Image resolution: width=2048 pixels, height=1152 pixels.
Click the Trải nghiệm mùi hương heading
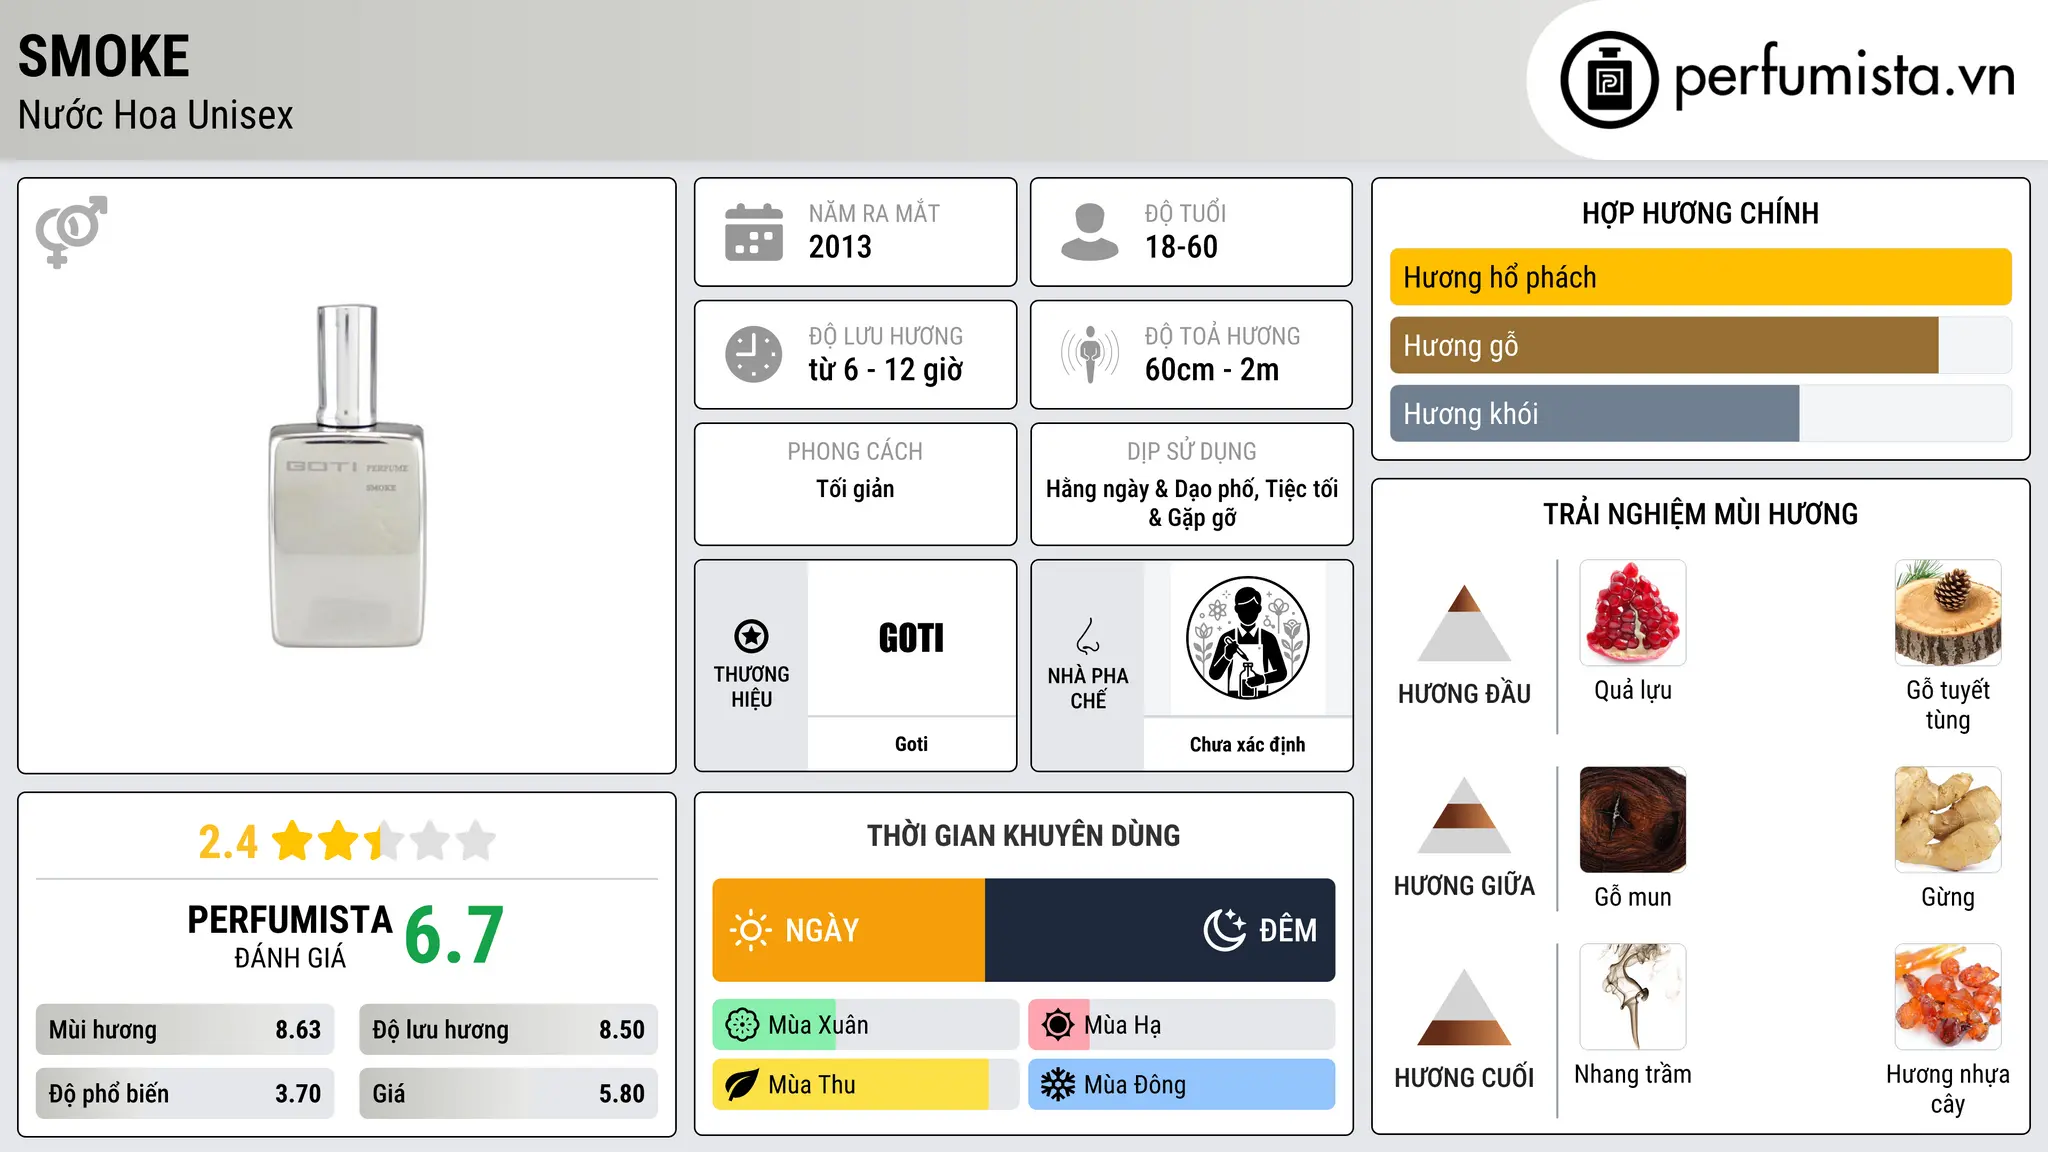coord(1700,514)
